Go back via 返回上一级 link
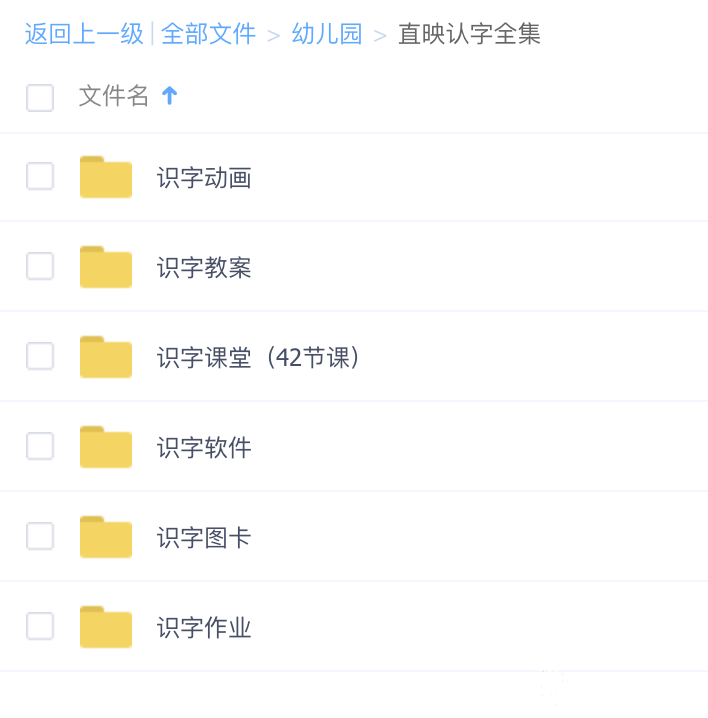 tap(84, 34)
